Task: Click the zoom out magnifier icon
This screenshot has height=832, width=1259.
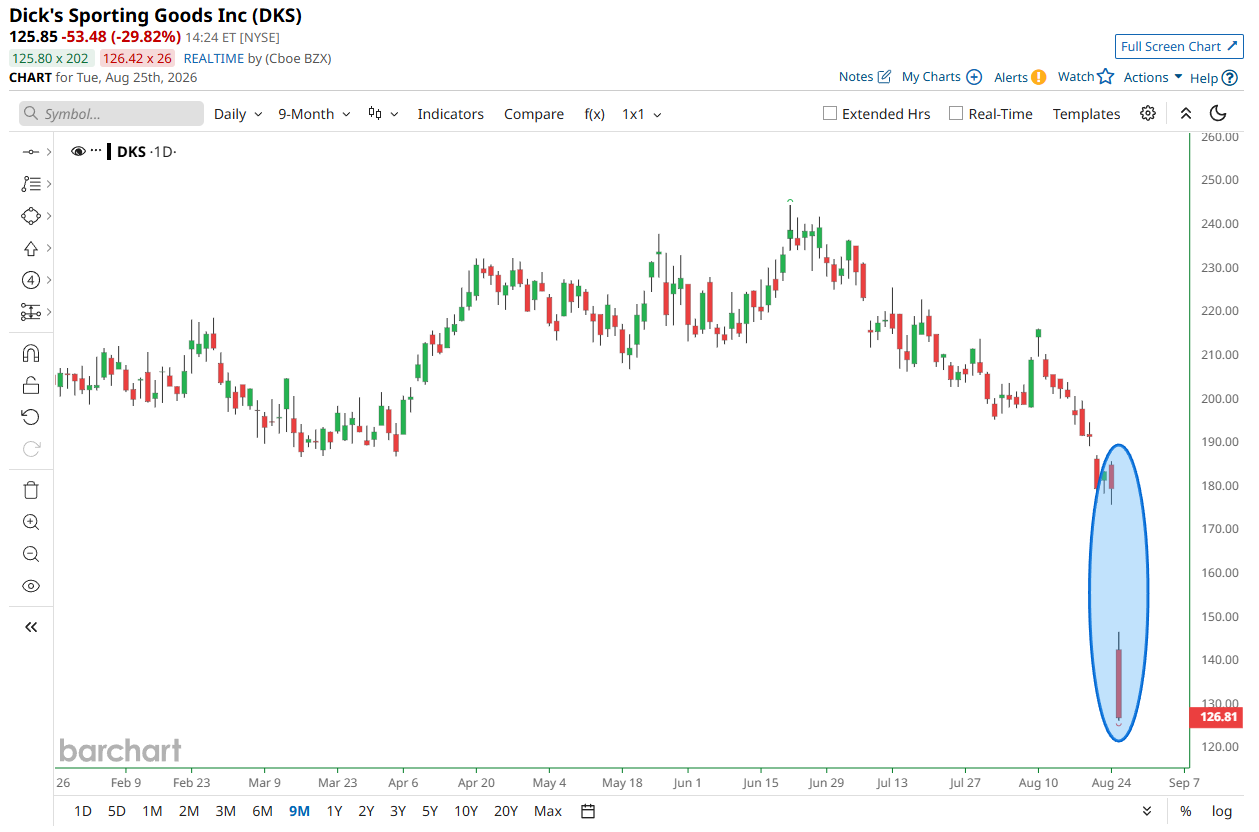Action: click(x=30, y=554)
